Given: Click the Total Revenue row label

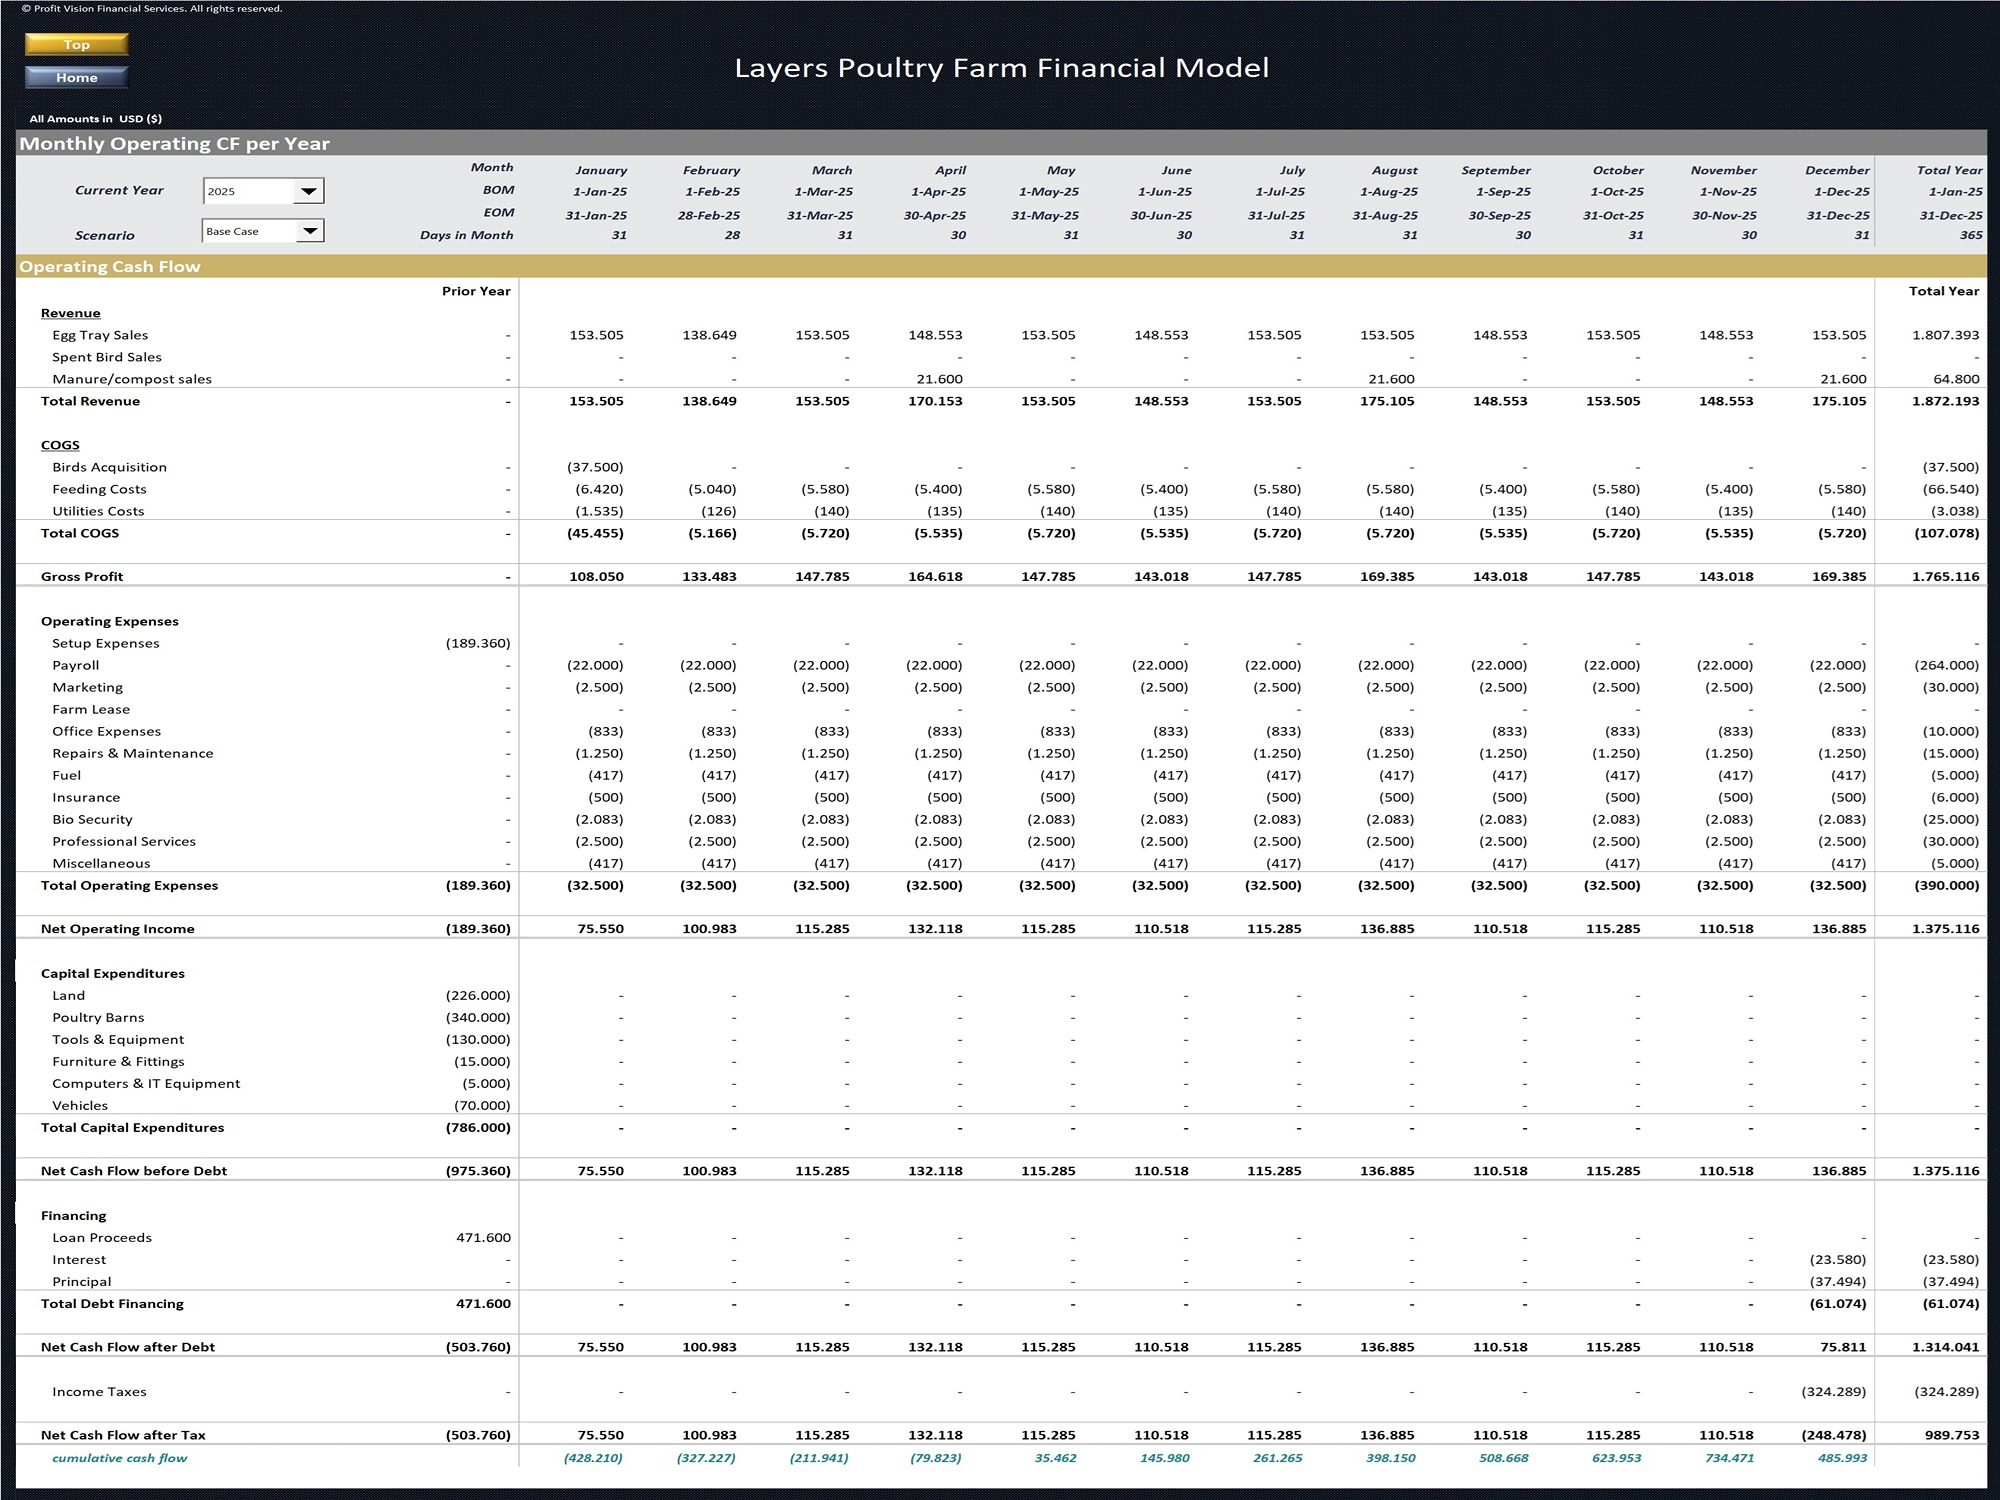Looking at the screenshot, I should coord(90,401).
